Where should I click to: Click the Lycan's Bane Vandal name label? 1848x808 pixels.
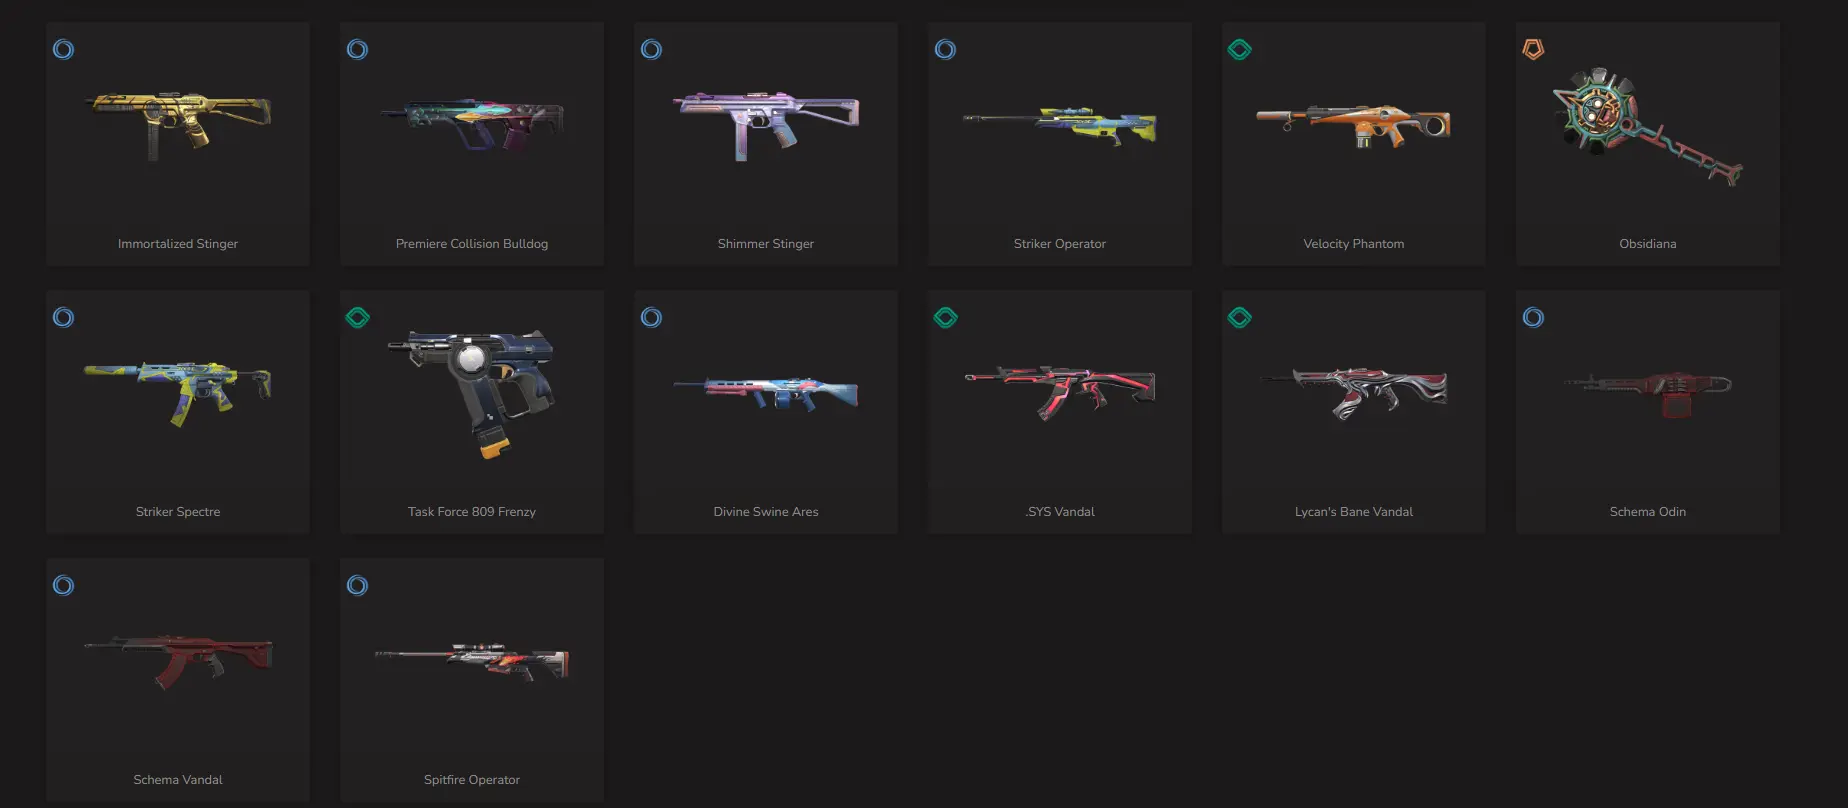pyautogui.click(x=1353, y=512)
